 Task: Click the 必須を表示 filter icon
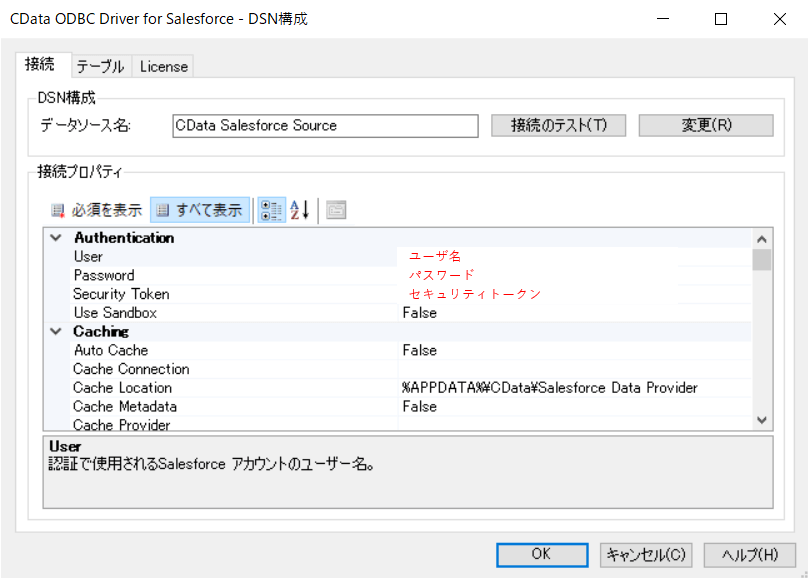coord(58,210)
